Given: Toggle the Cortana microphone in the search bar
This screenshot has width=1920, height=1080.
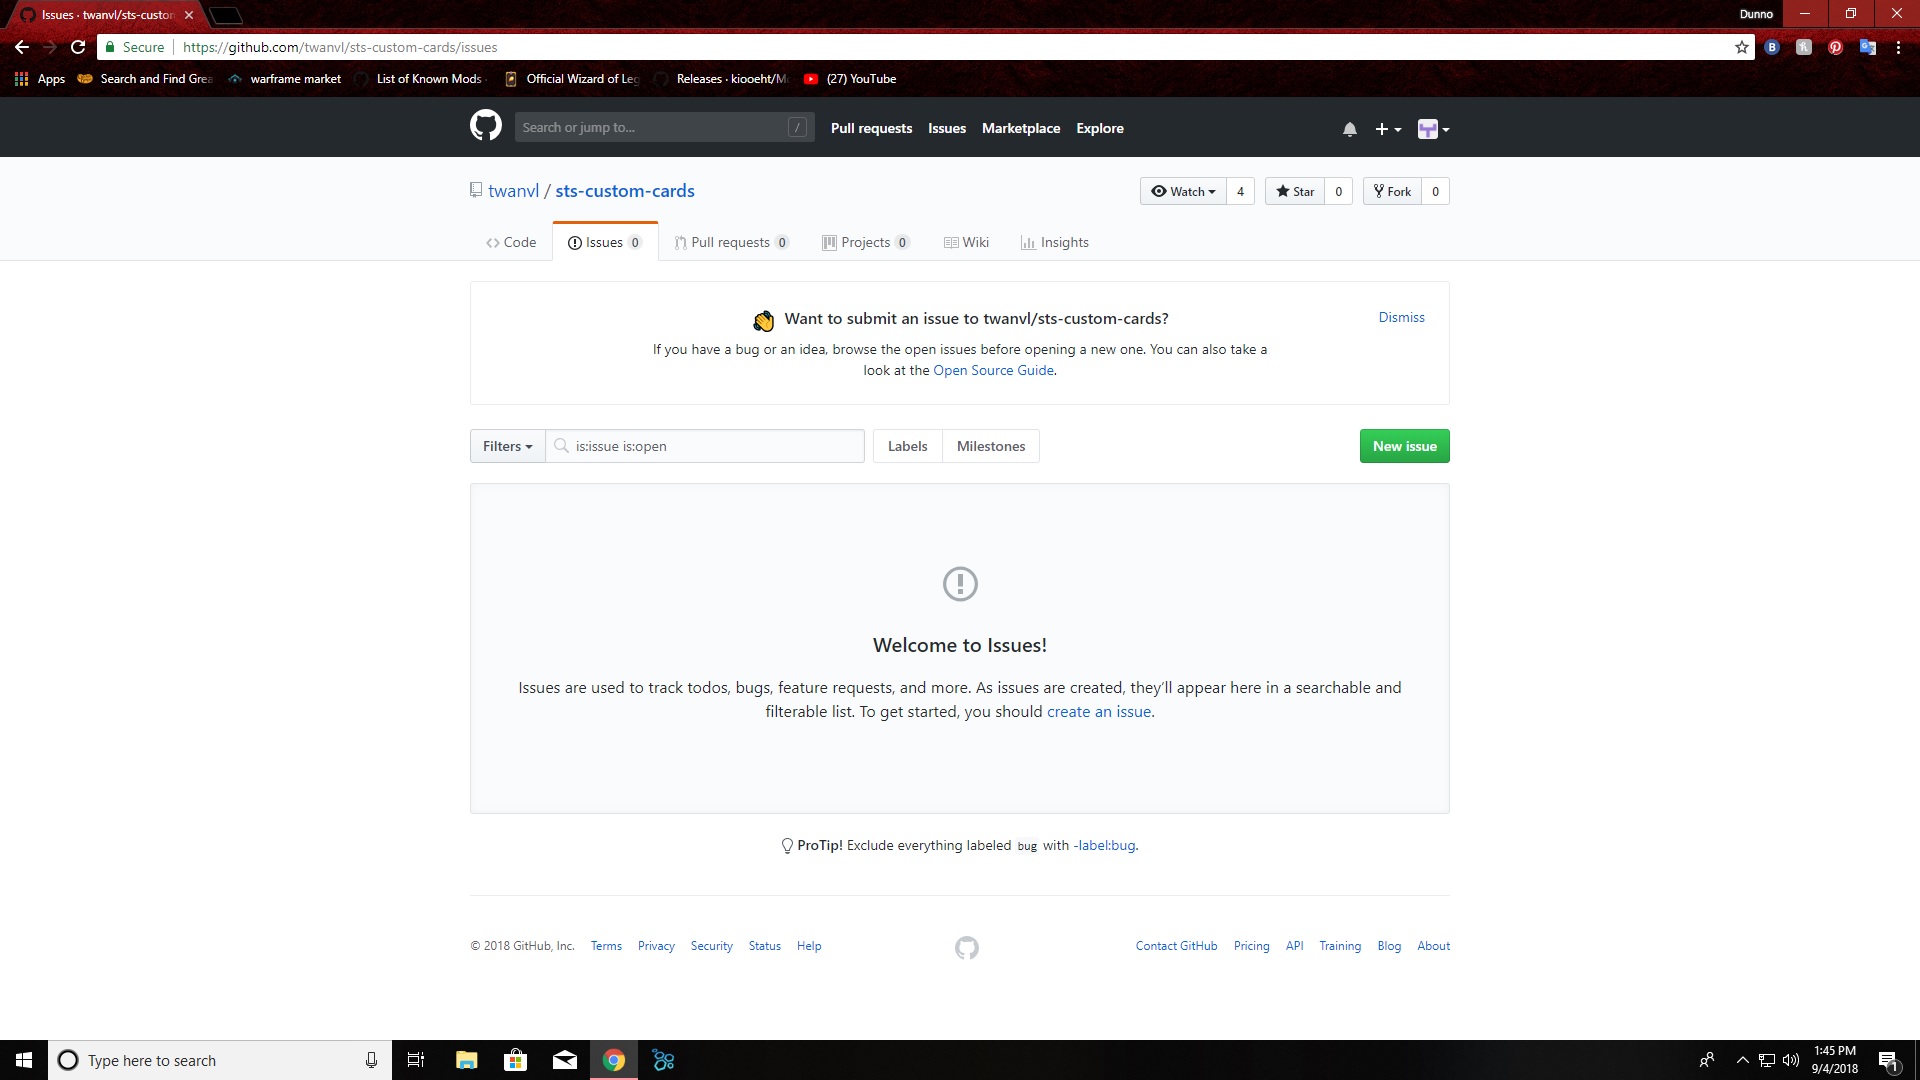Looking at the screenshot, I should [370, 1060].
